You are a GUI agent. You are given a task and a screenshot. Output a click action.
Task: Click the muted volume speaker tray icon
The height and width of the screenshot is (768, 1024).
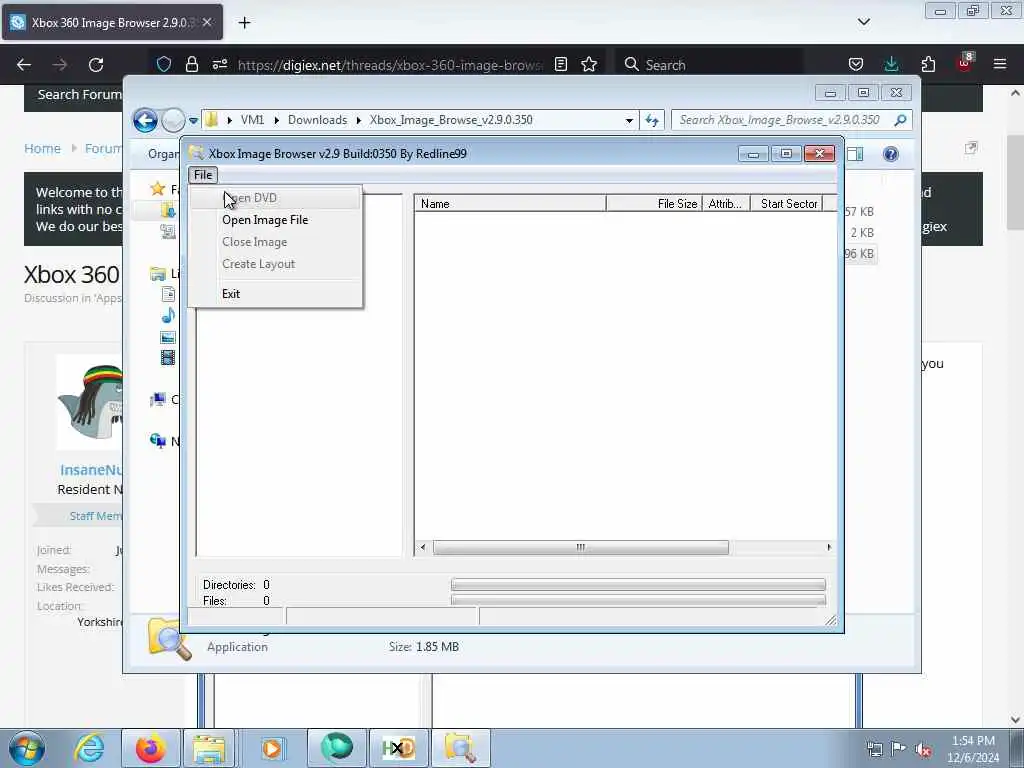click(922, 750)
